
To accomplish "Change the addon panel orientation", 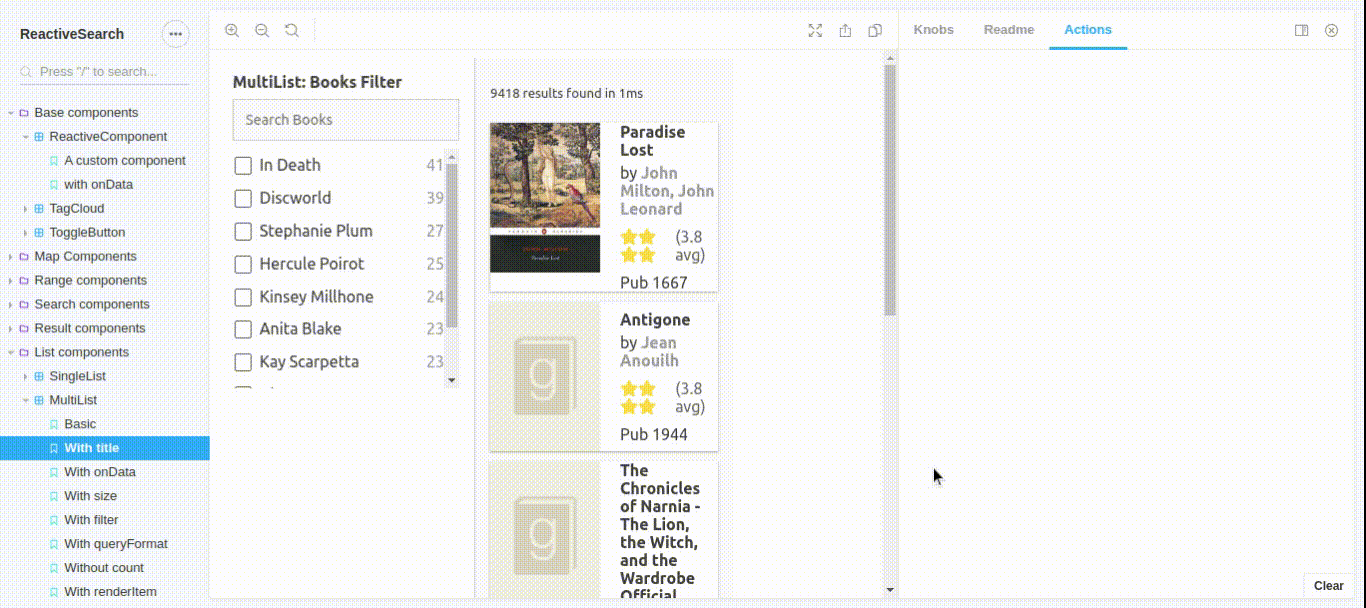I will pos(1301,30).
